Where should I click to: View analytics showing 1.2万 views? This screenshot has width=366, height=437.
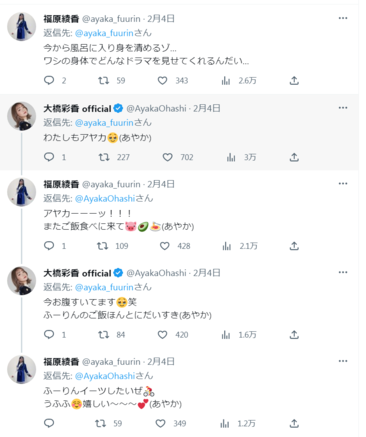click(x=225, y=423)
